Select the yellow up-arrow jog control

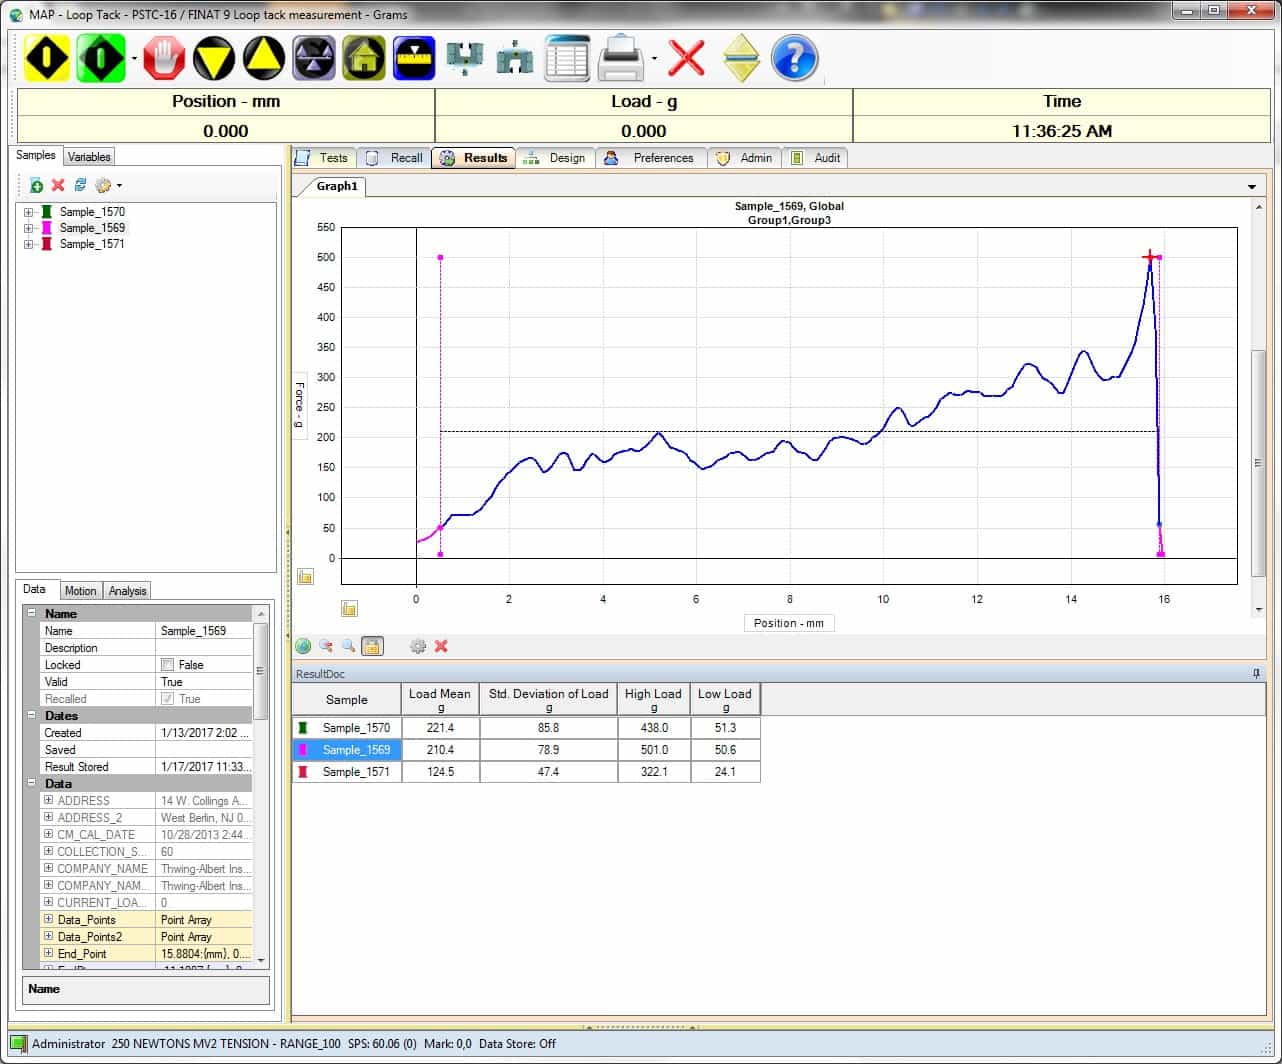coord(264,58)
